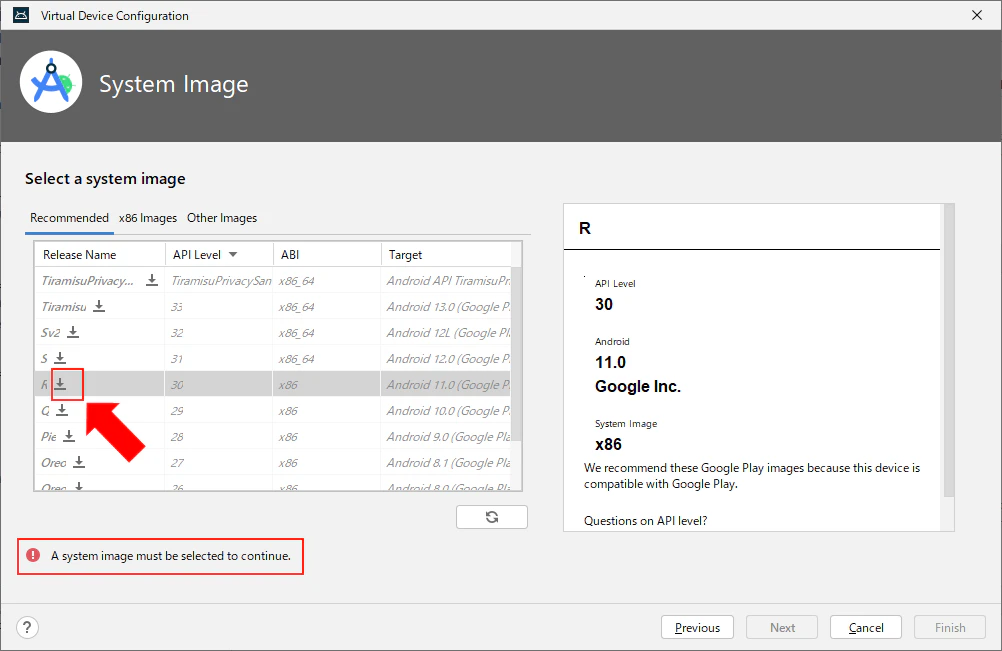Sort by API Level column arrow
1002x651 pixels.
[233, 254]
